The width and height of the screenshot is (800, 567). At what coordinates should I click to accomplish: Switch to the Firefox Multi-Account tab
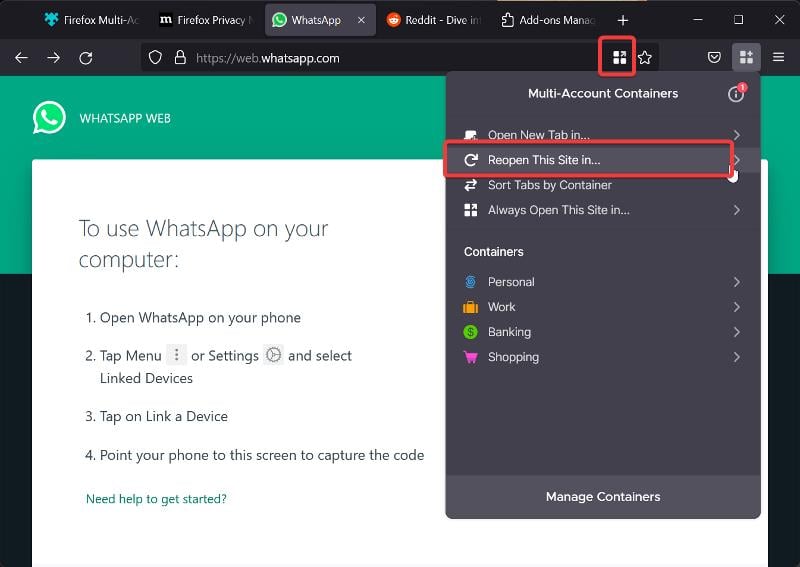click(92, 20)
